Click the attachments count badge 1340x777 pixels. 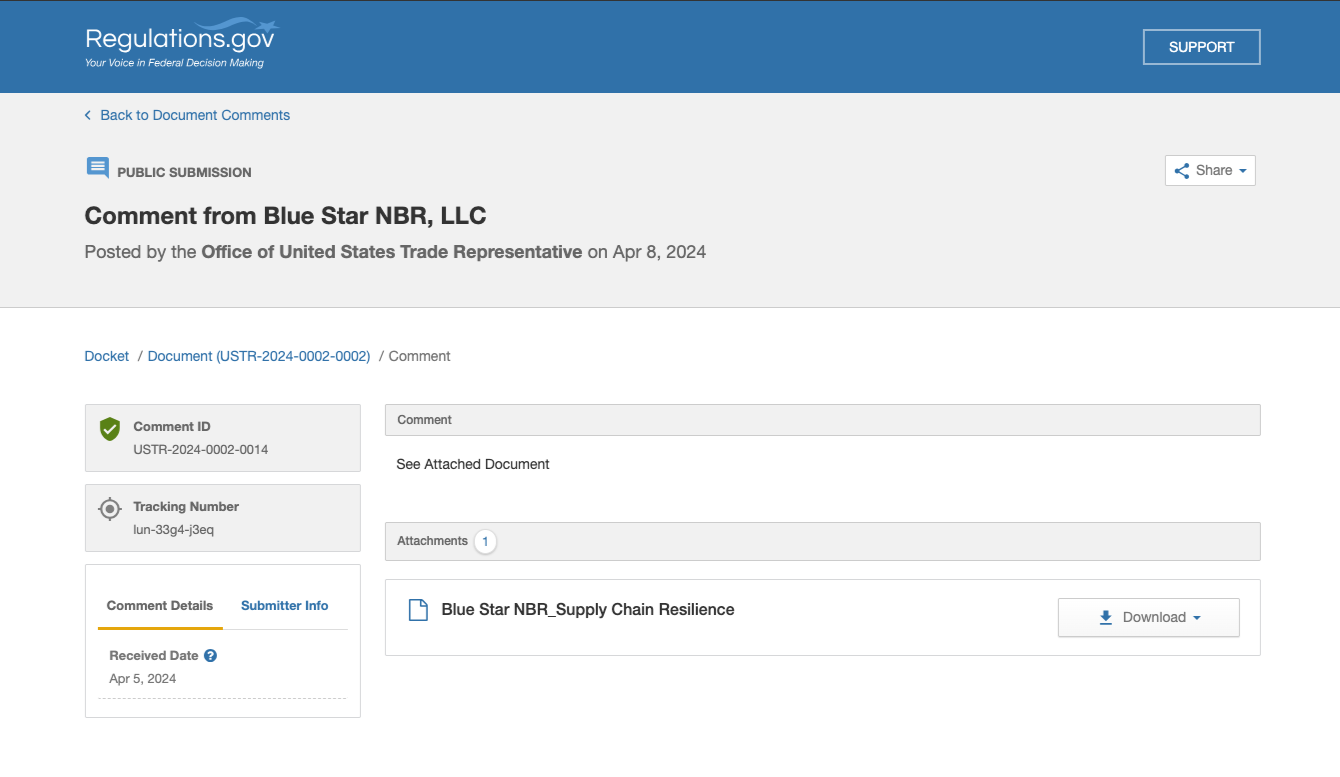coord(485,541)
